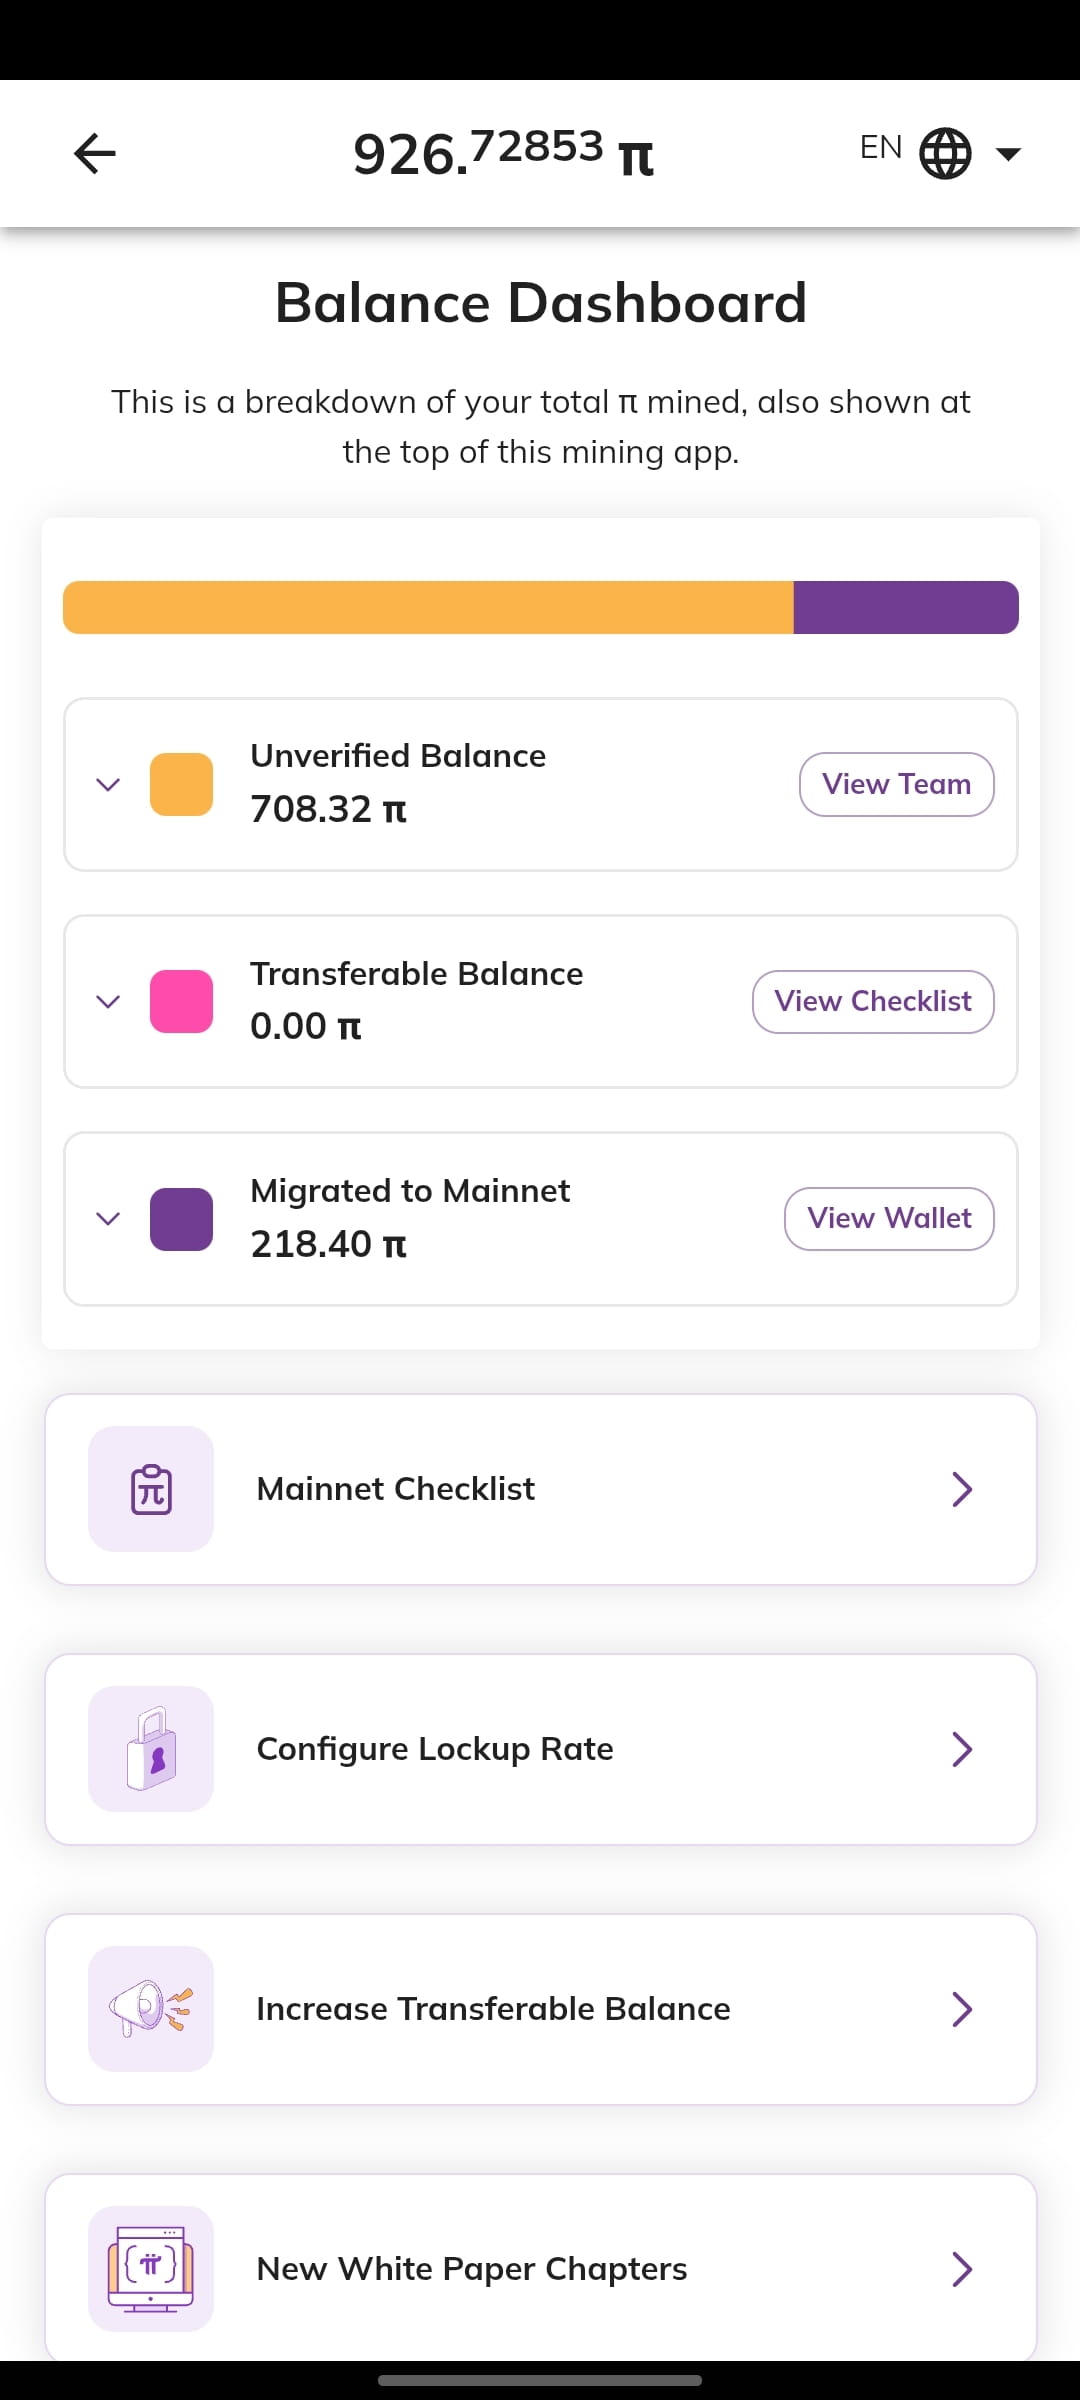Viewport: 1080px width, 2400px height.
Task: Open New White Paper Chapters item
Action: pos(541,2268)
